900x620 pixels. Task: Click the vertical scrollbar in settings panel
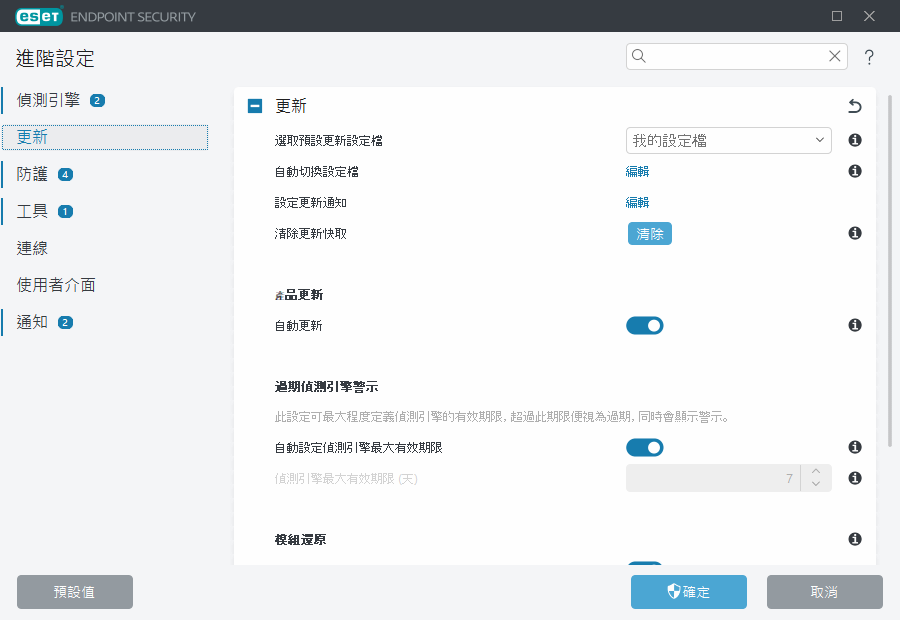coord(889,270)
